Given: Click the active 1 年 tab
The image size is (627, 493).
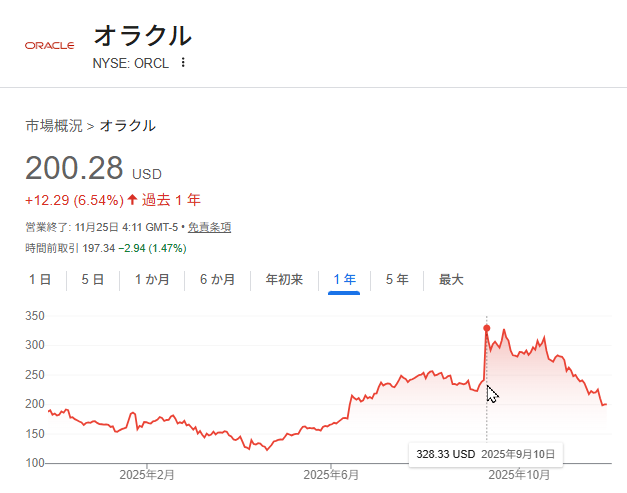Looking at the screenshot, I should 344,280.
